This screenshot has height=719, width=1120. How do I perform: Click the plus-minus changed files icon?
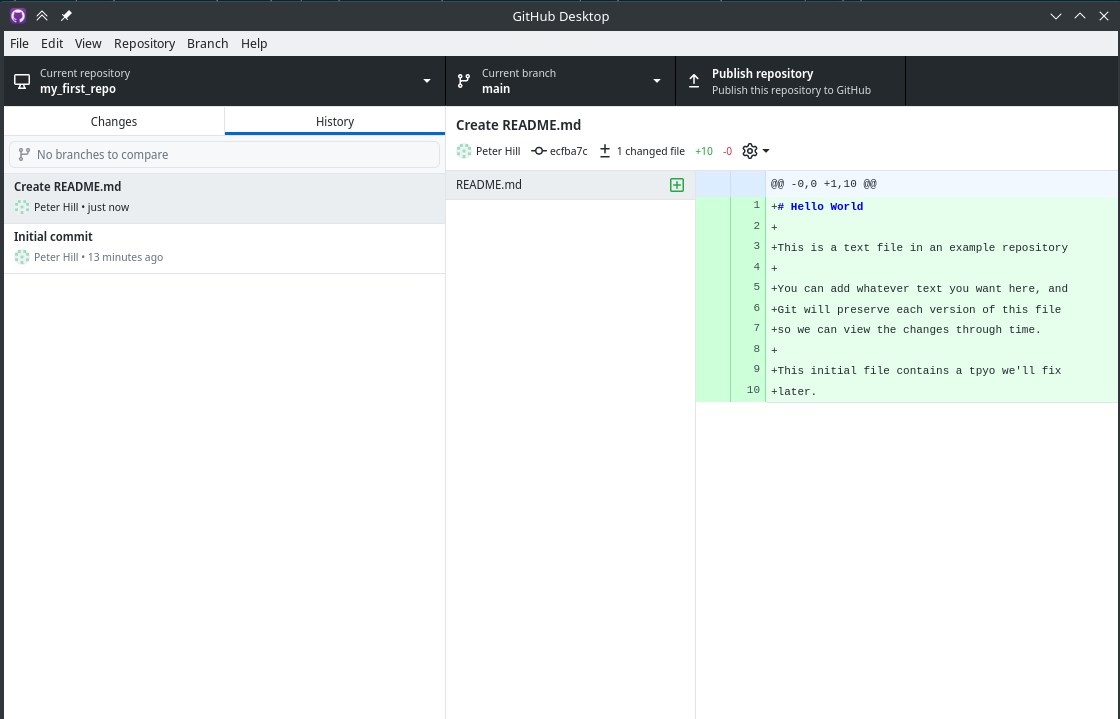tap(605, 151)
